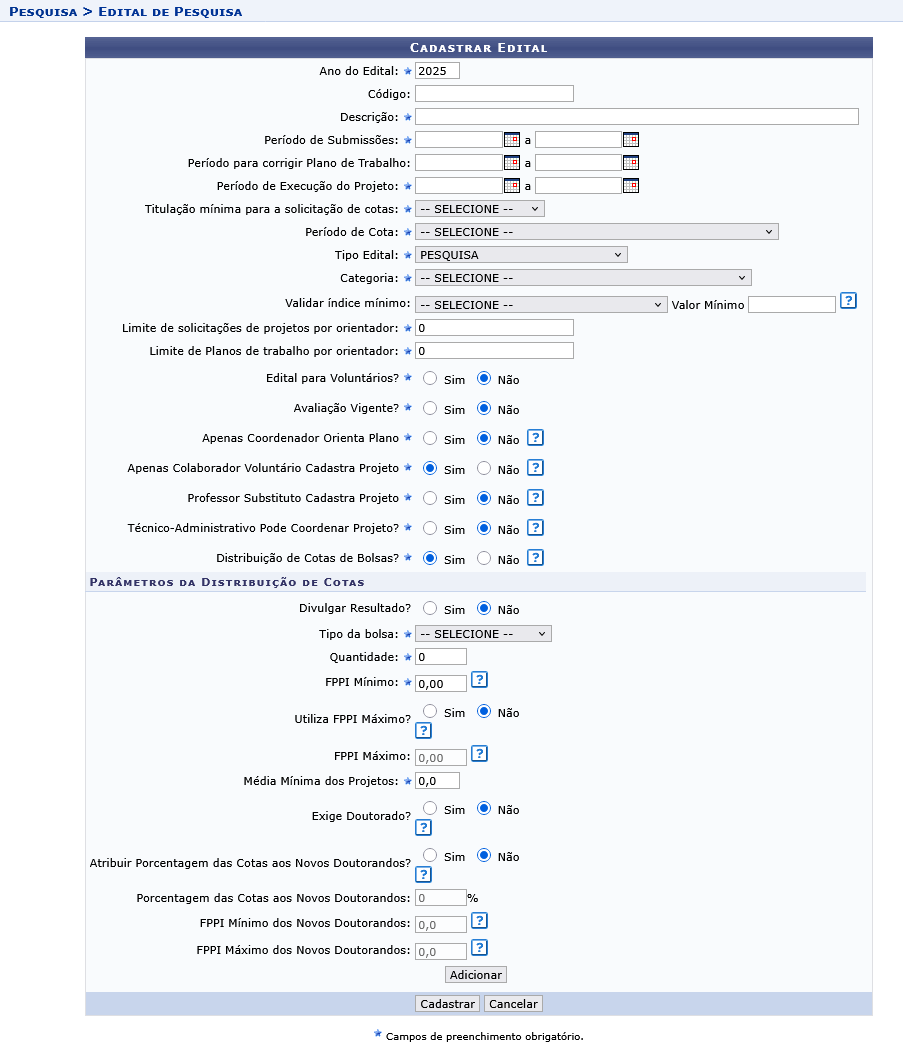This screenshot has height=1046, width=903.
Task: Open help for Apenas Coordenador Orienta Plano
Action: [x=535, y=437]
